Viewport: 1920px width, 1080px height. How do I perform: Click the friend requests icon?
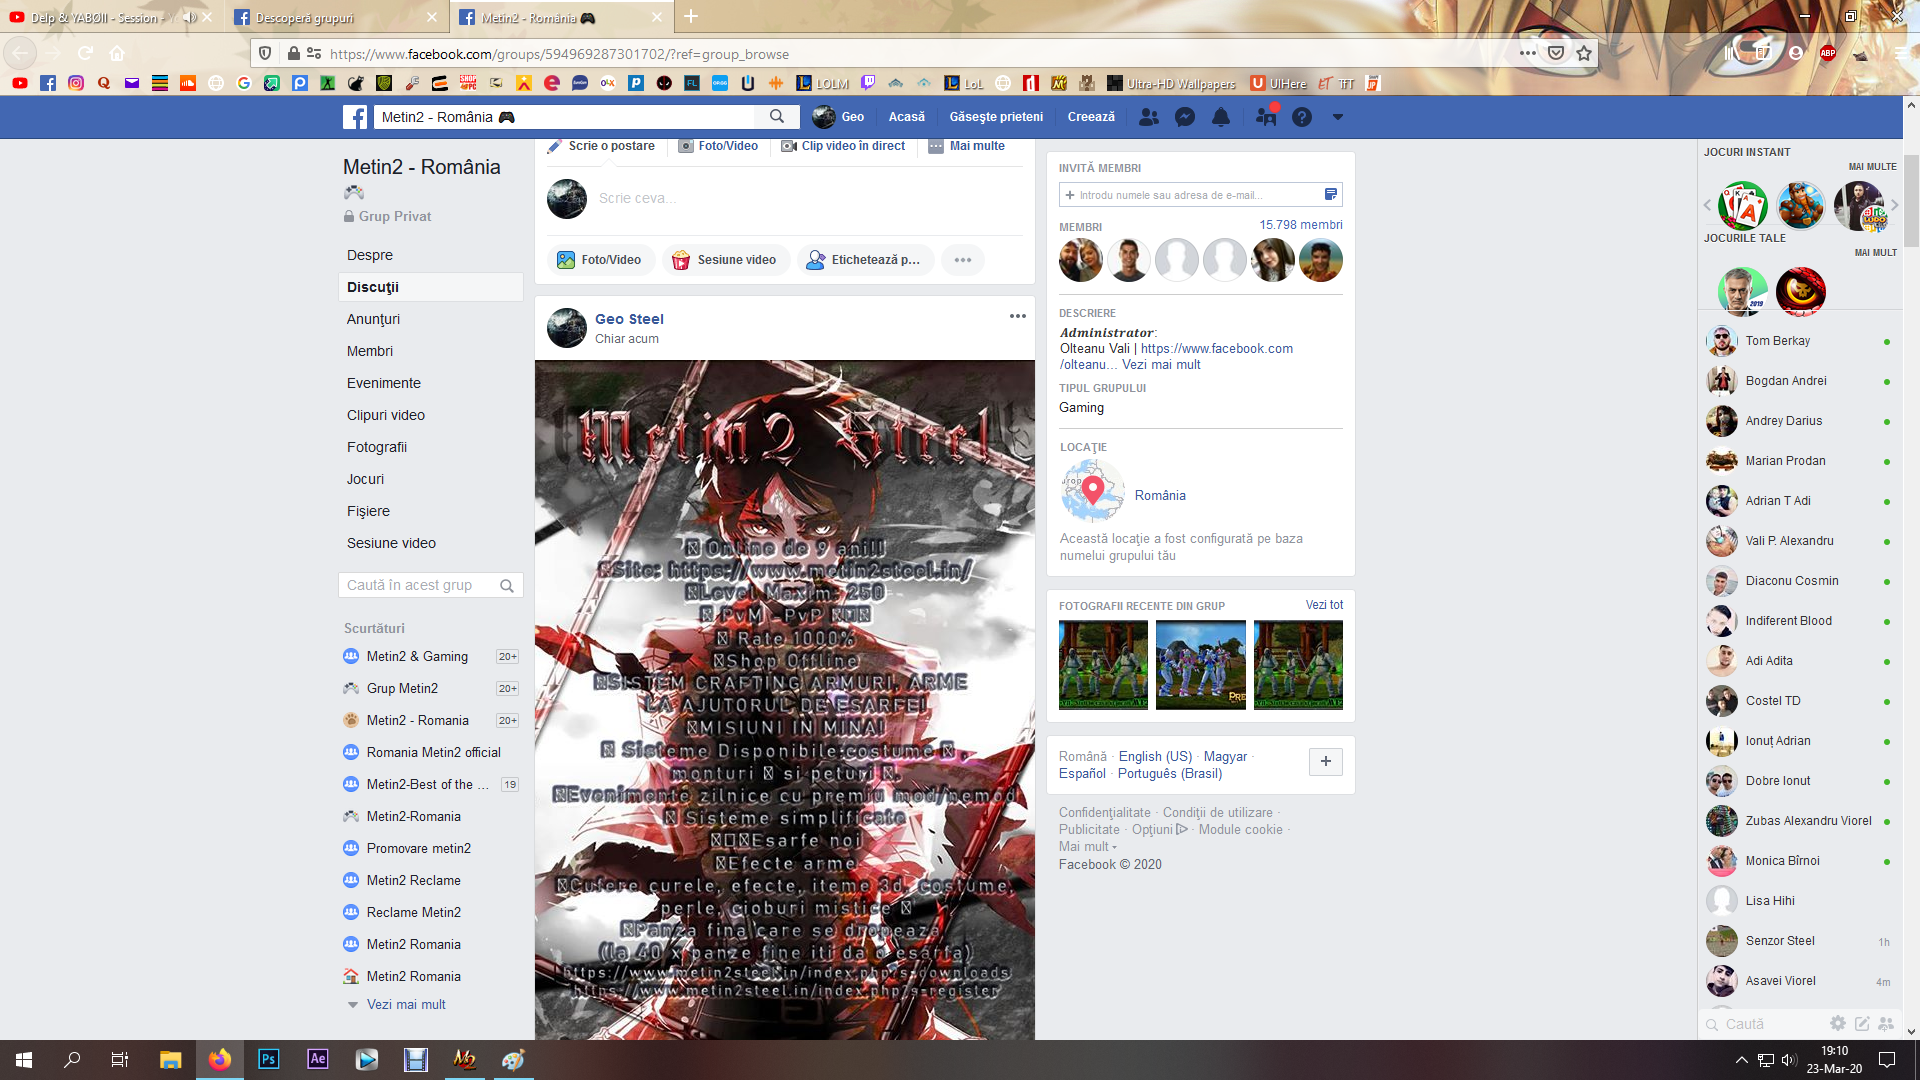click(1149, 117)
